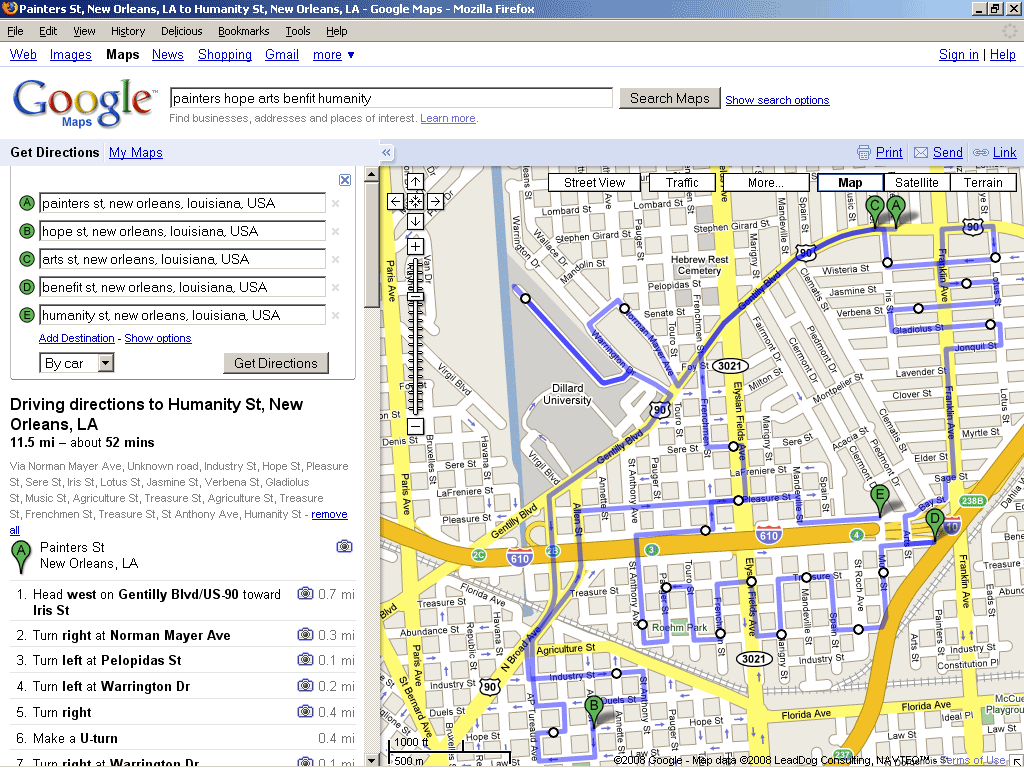Open camera icon for step 1 Gentilly Blvd
The image size is (1024, 768).
(305, 594)
